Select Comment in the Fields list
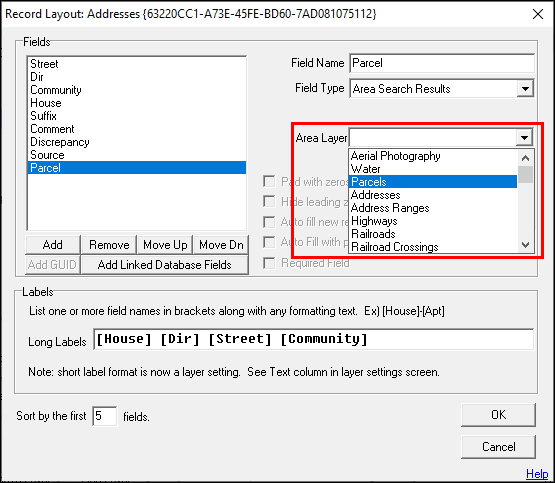Image resolution: width=555 pixels, height=483 pixels. (137, 129)
